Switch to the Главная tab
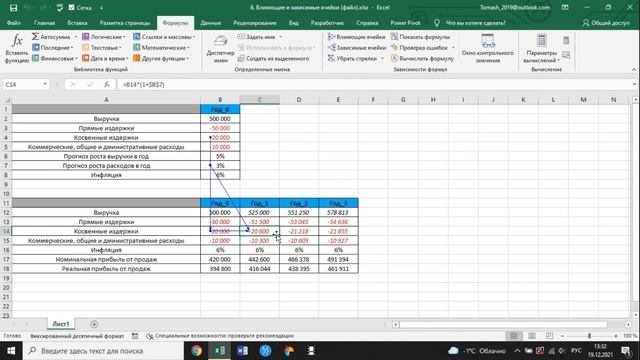 coord(44,23)
